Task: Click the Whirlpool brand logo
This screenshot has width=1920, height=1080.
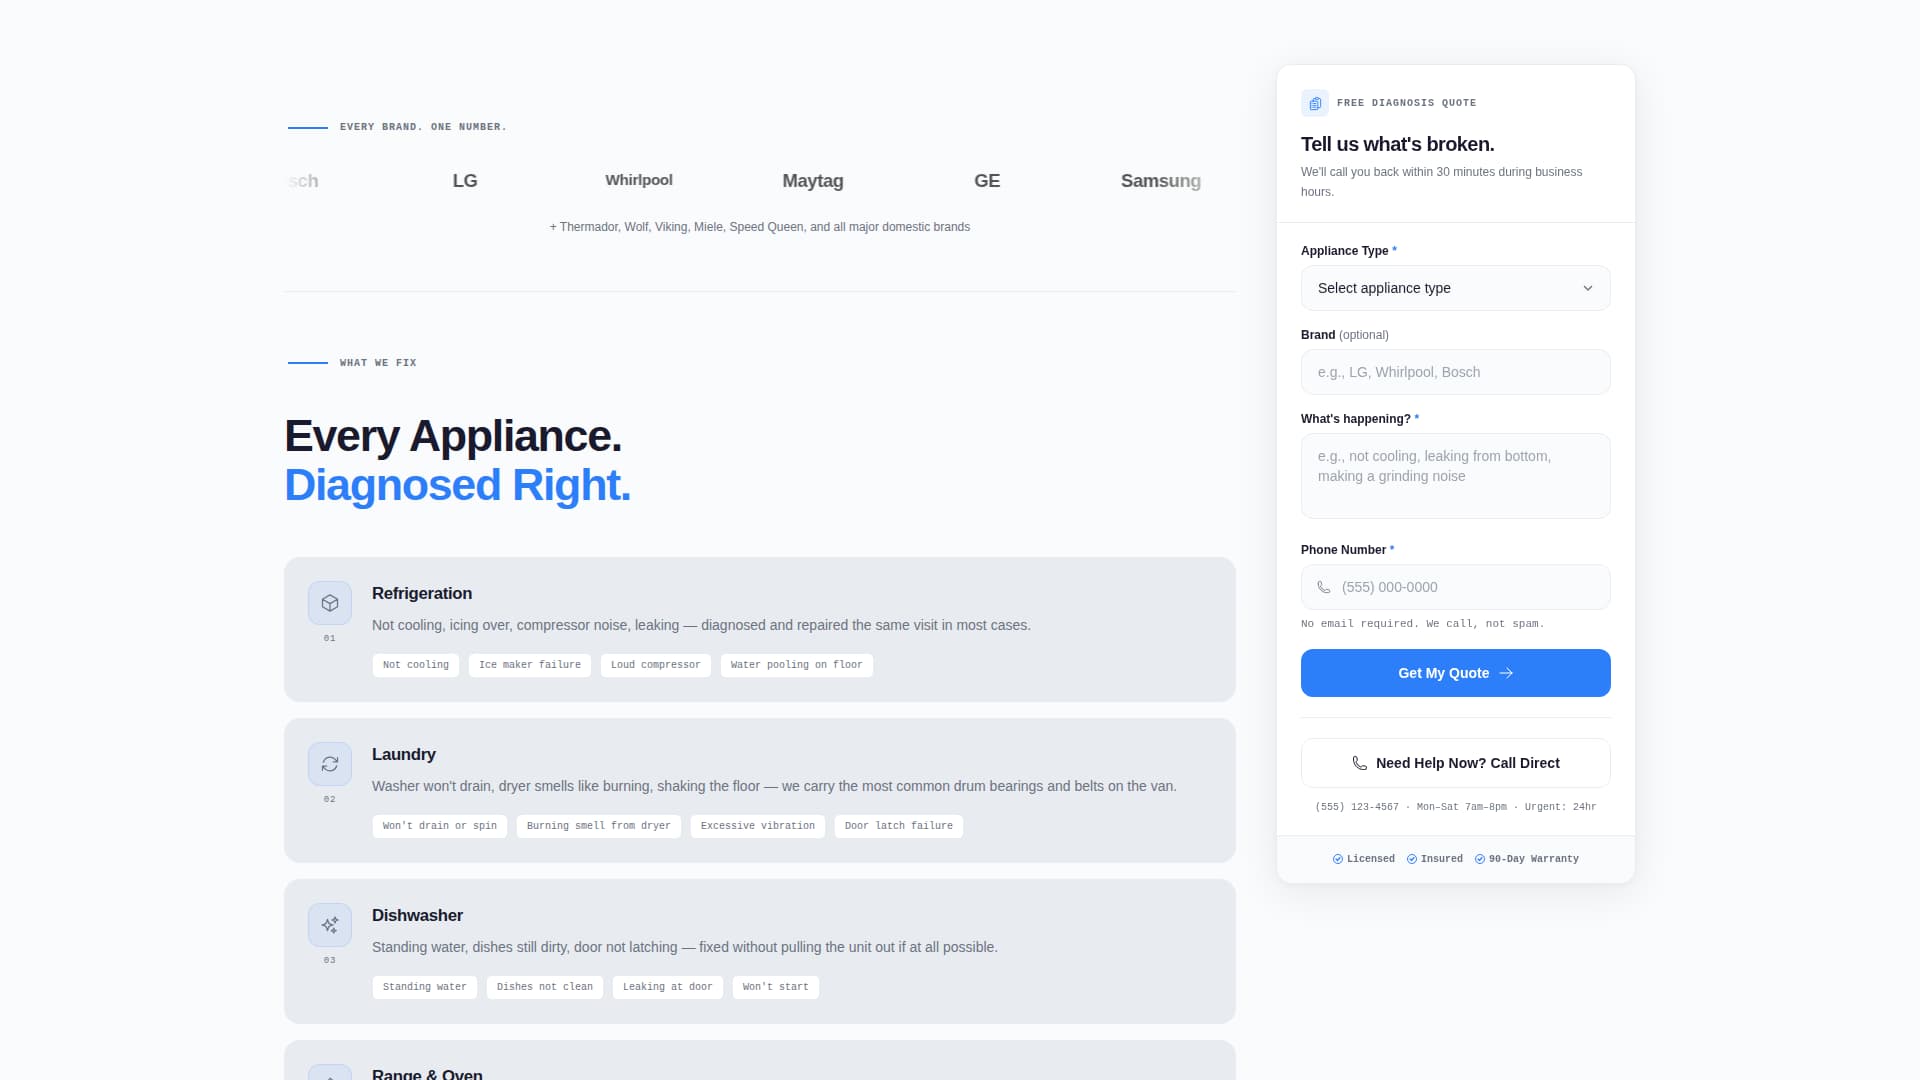Action: tap(639, 180)
